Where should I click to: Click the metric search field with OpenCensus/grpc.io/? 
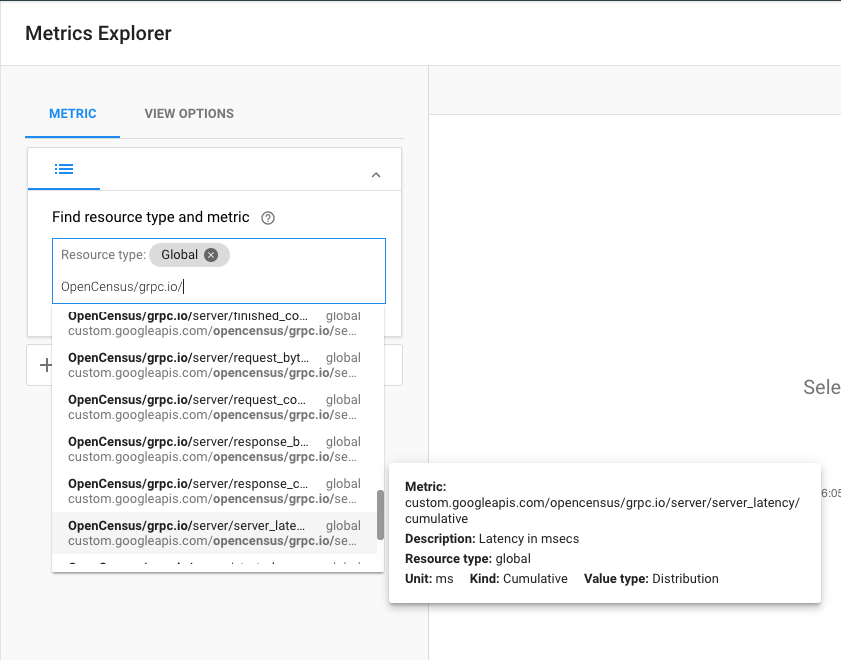[x=218, y=287]
